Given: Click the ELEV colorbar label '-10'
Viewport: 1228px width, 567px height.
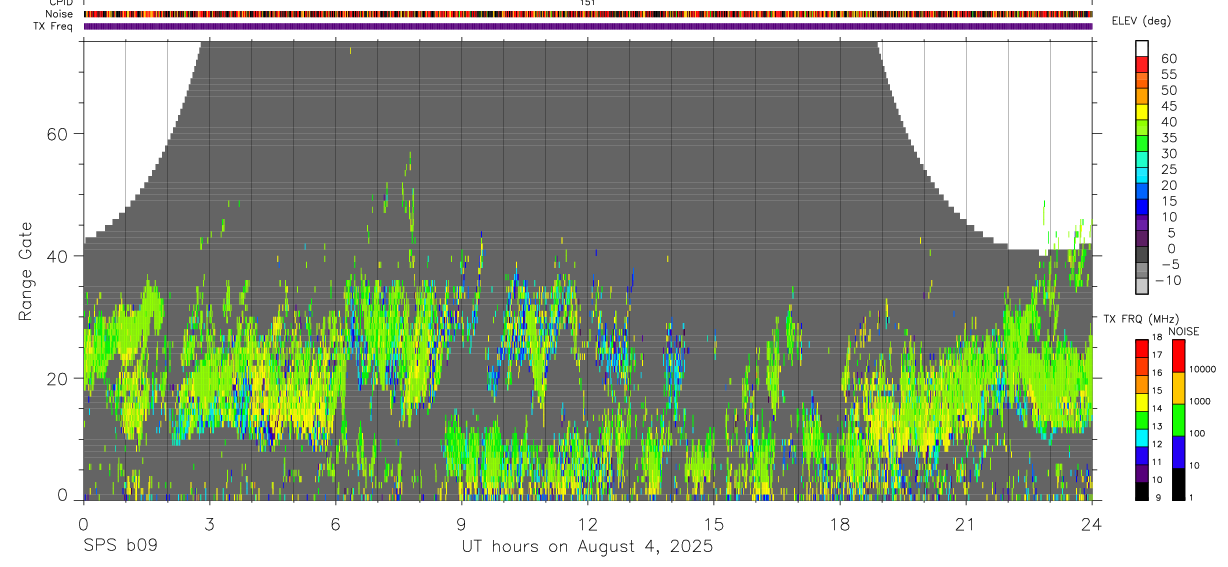Looking at the screenshot, I should pyautogui.click(x=1167, y=281).
